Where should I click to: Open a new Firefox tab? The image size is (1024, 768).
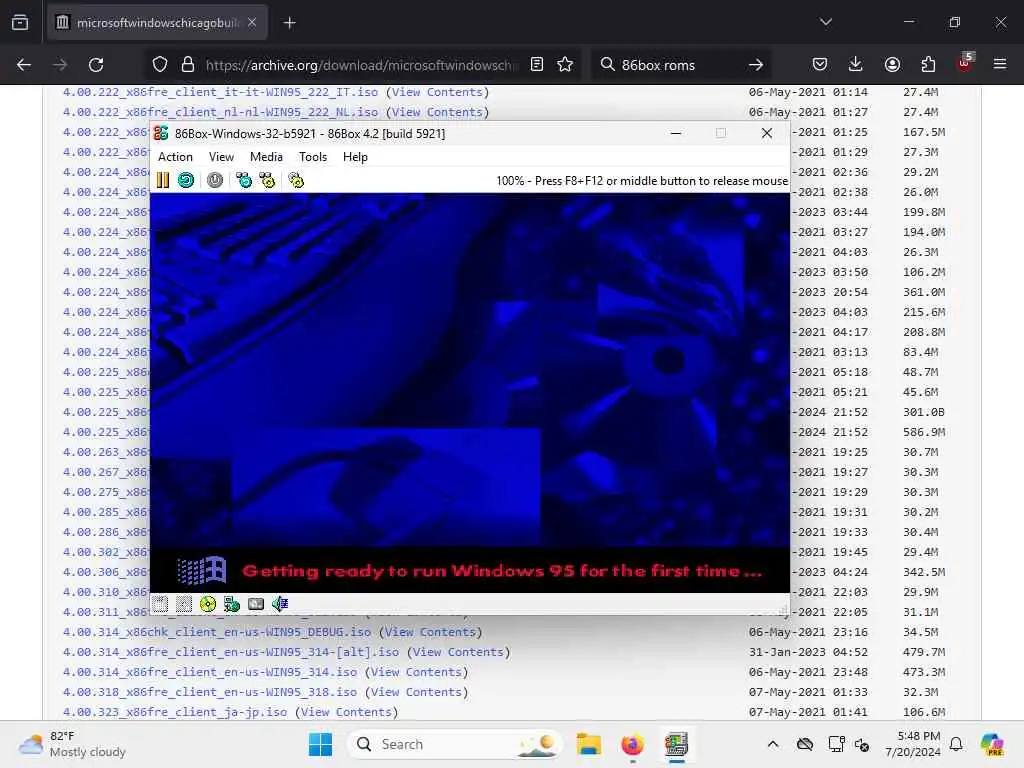point(289,23)
